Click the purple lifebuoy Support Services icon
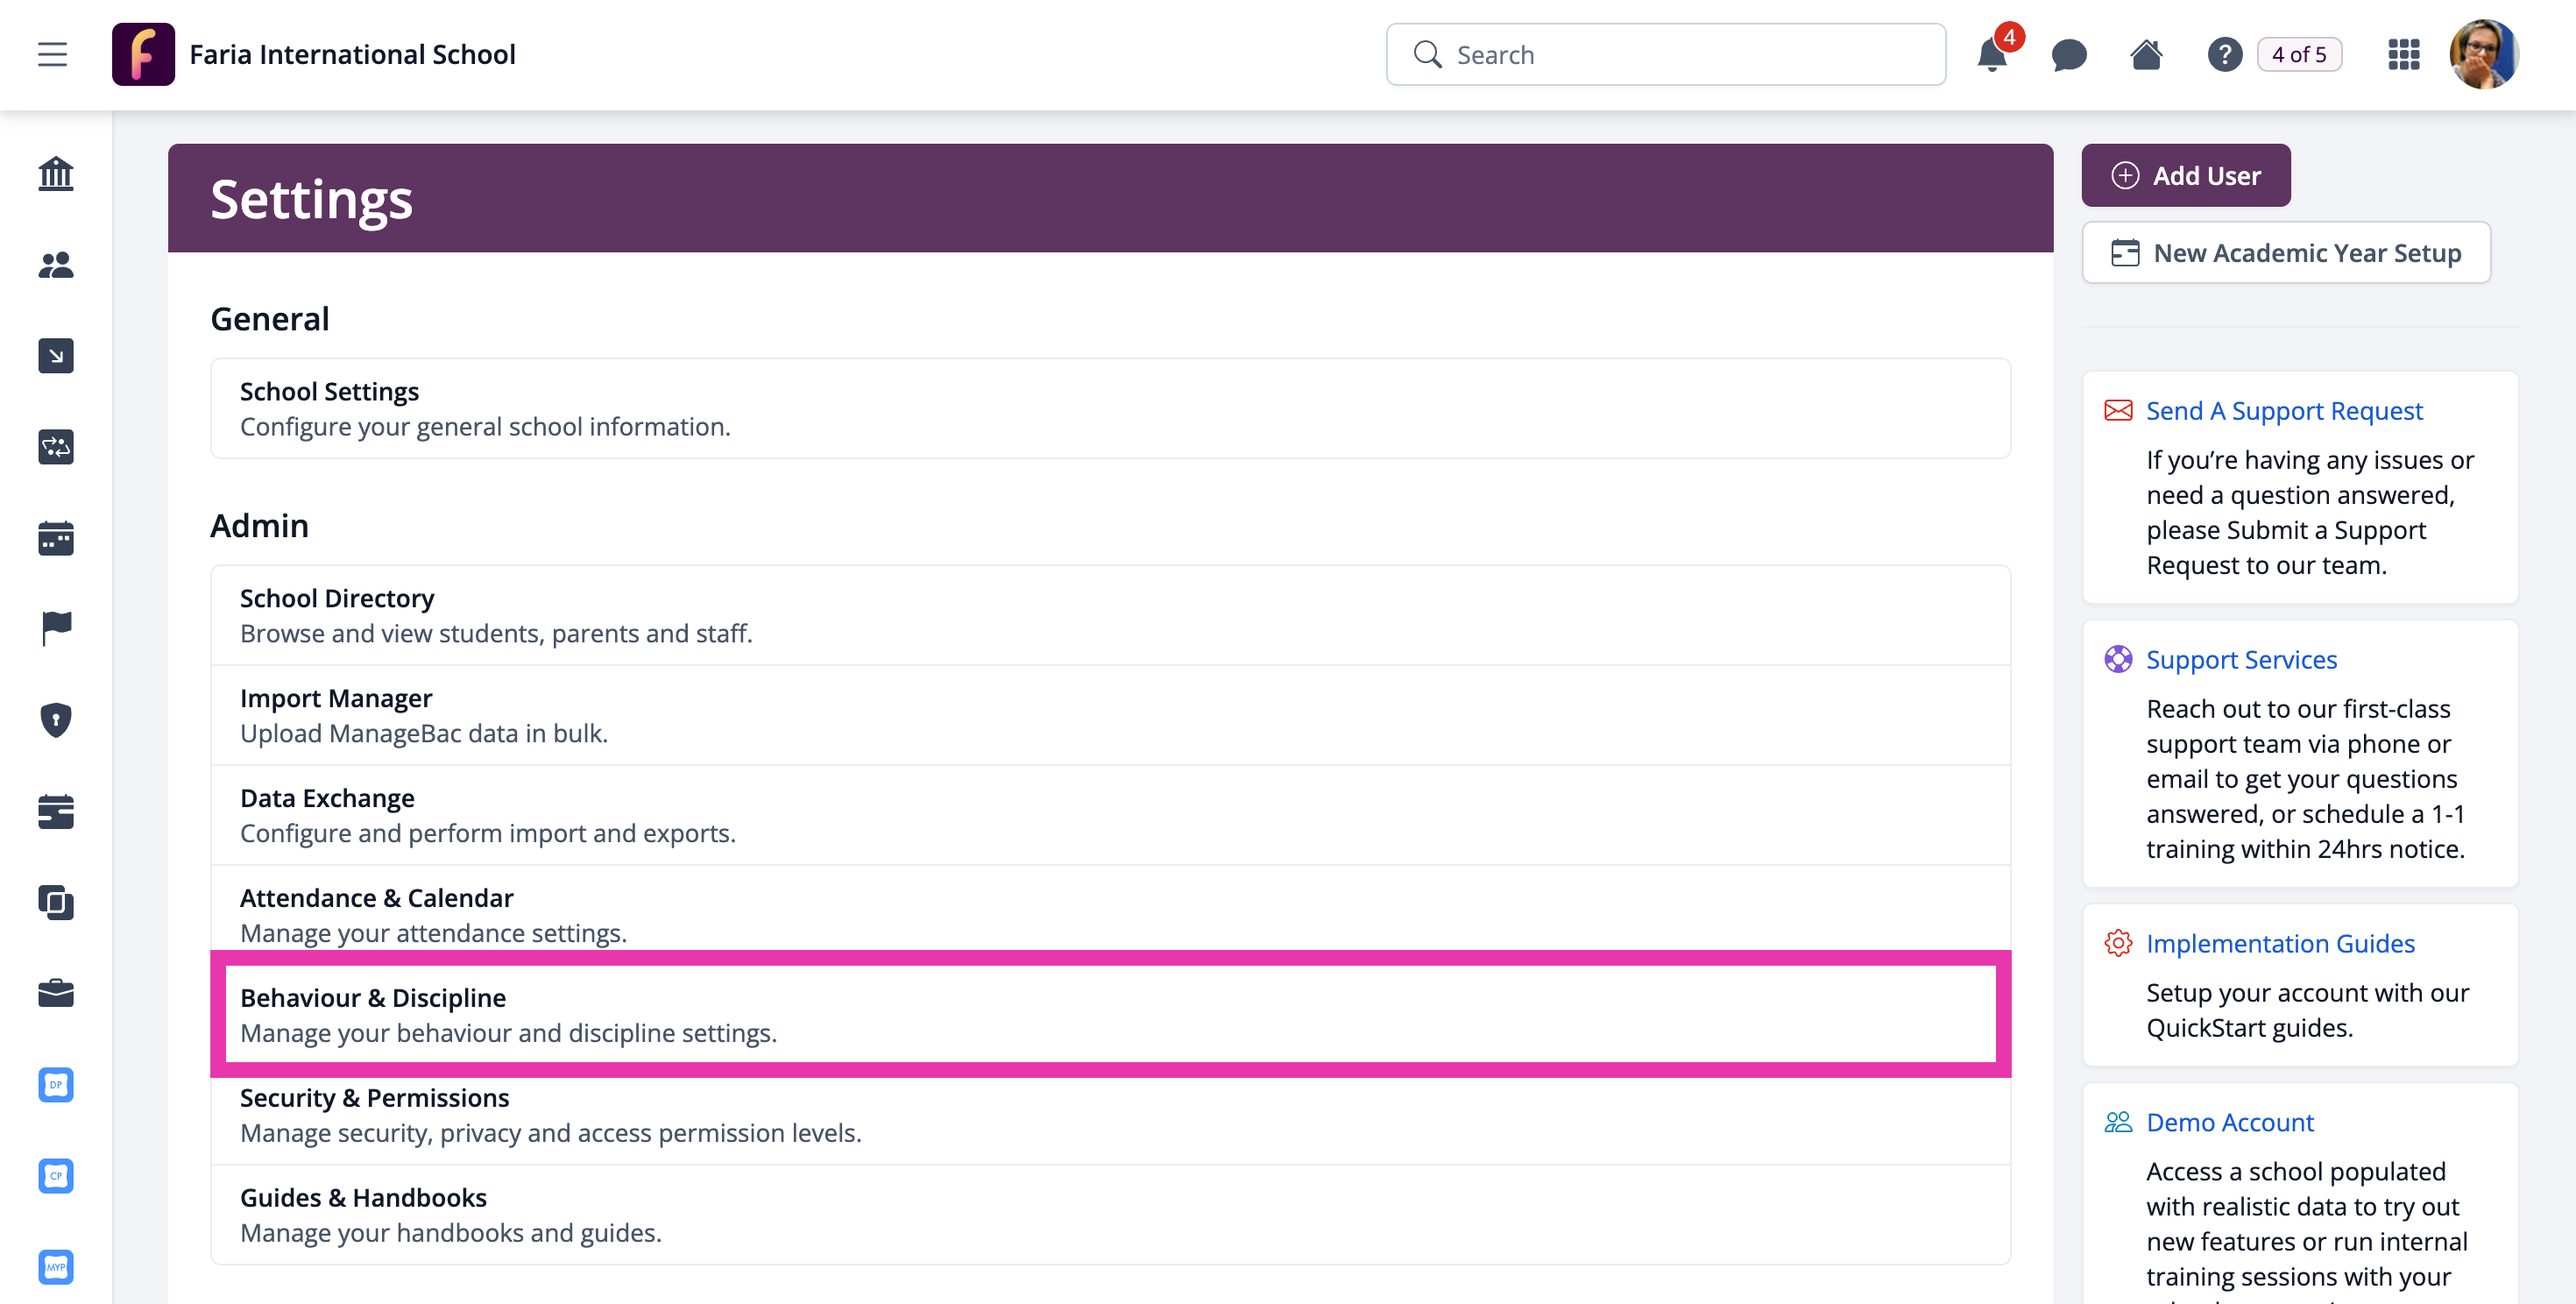The image size is (2576, 1304). (x=2118, y=659)
